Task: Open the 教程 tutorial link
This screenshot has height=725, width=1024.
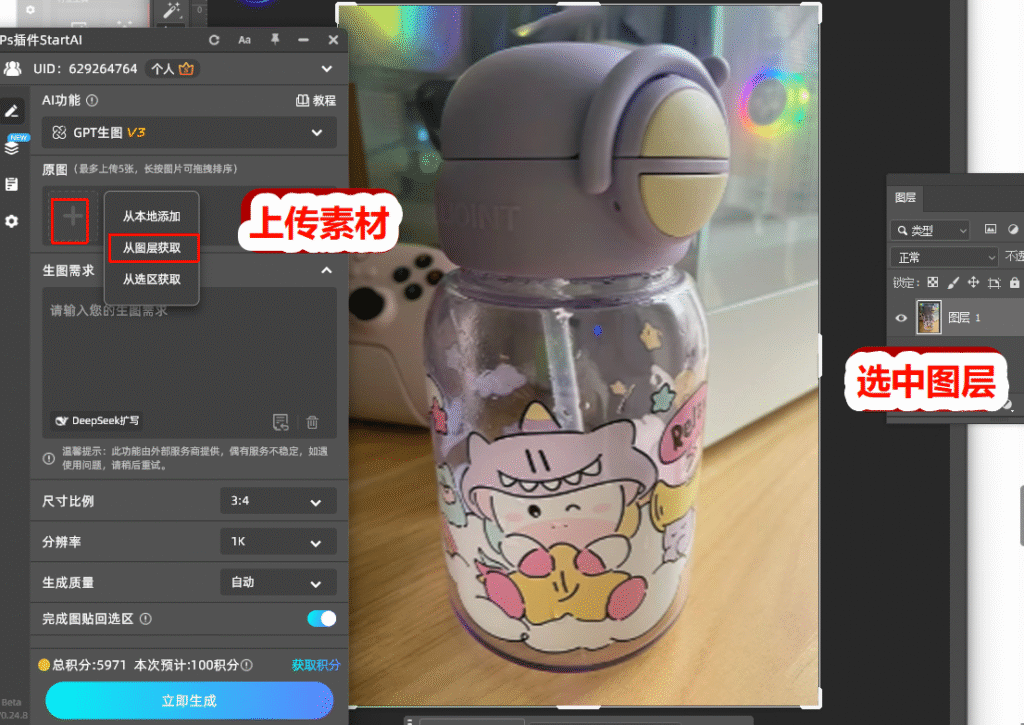Action: tap(316, 100)
